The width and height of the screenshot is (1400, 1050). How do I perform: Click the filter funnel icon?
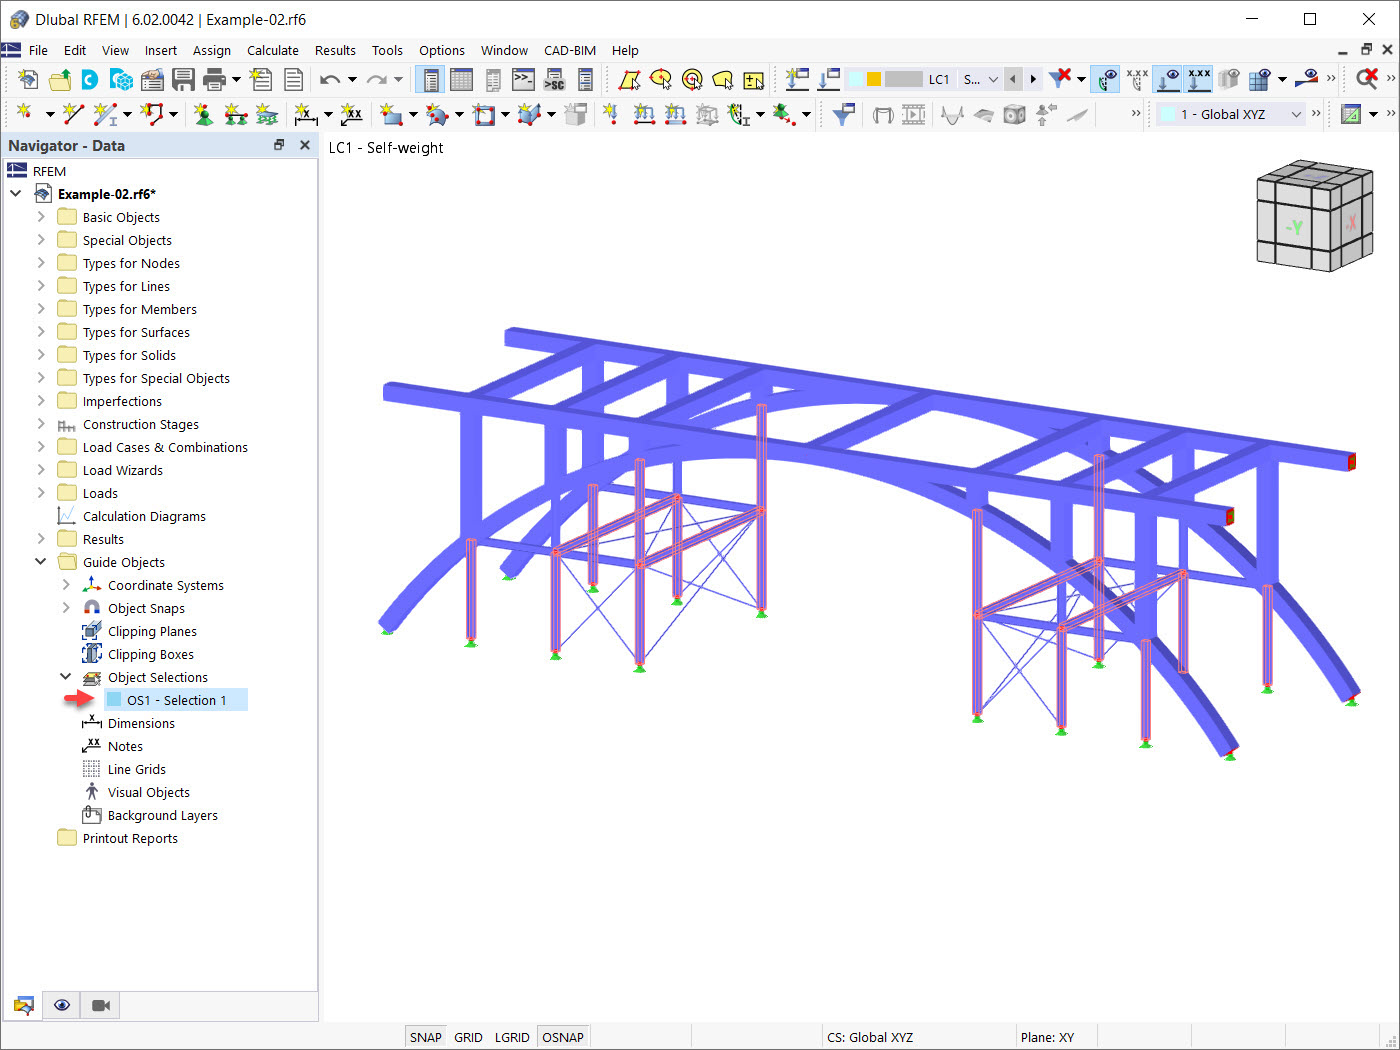pyautogui.click(x=844, y=114)
